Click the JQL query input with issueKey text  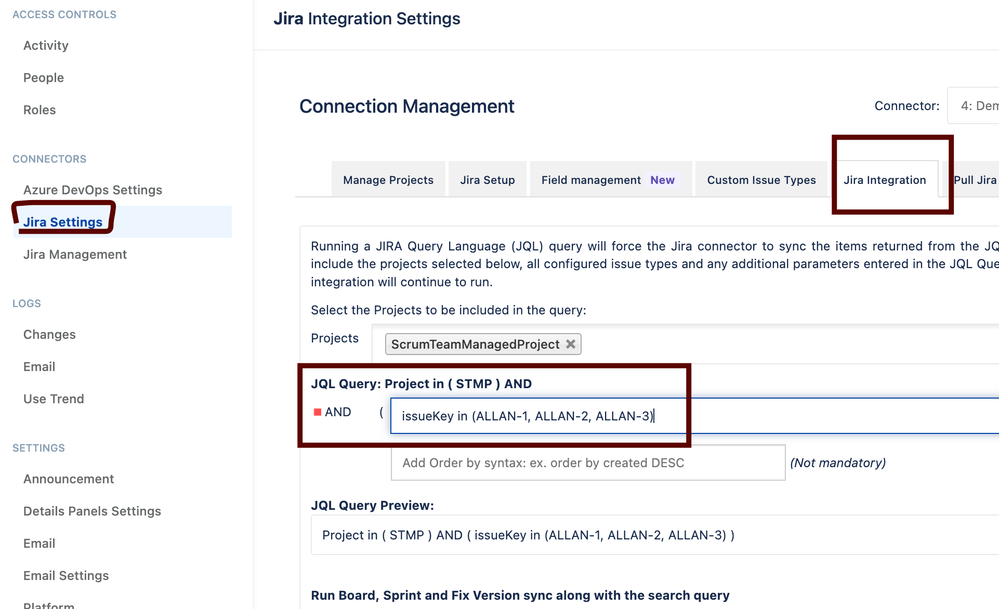[x=694, y=416]
